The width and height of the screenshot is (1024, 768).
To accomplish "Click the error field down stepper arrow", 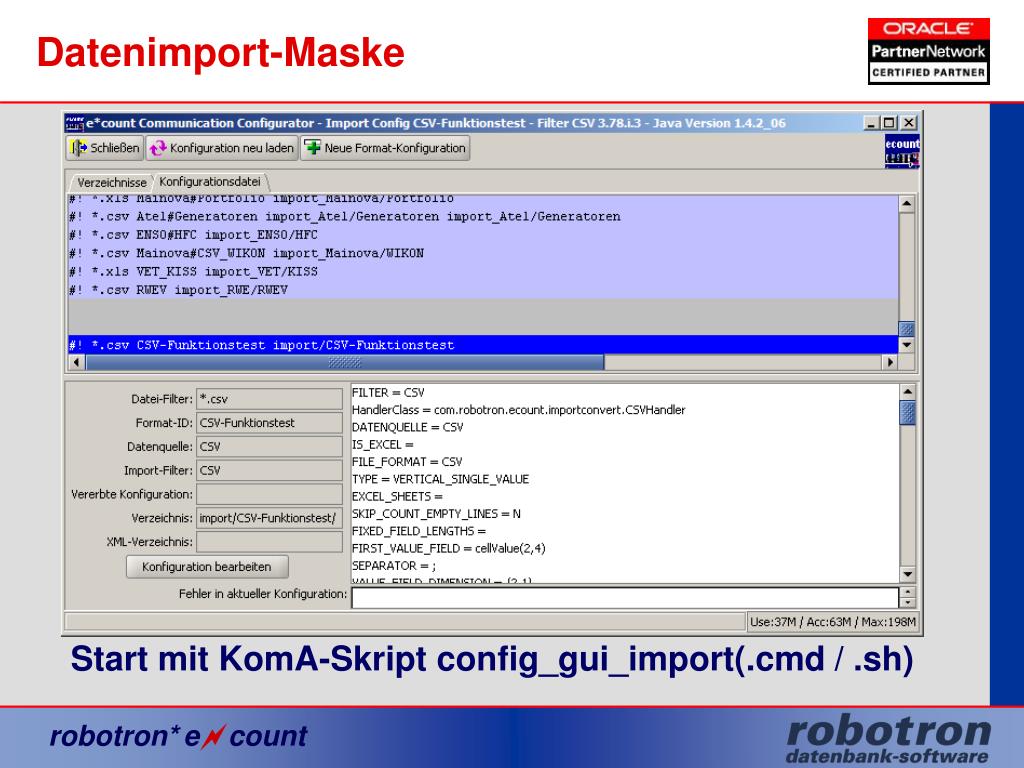I will [x=907, y=603].
